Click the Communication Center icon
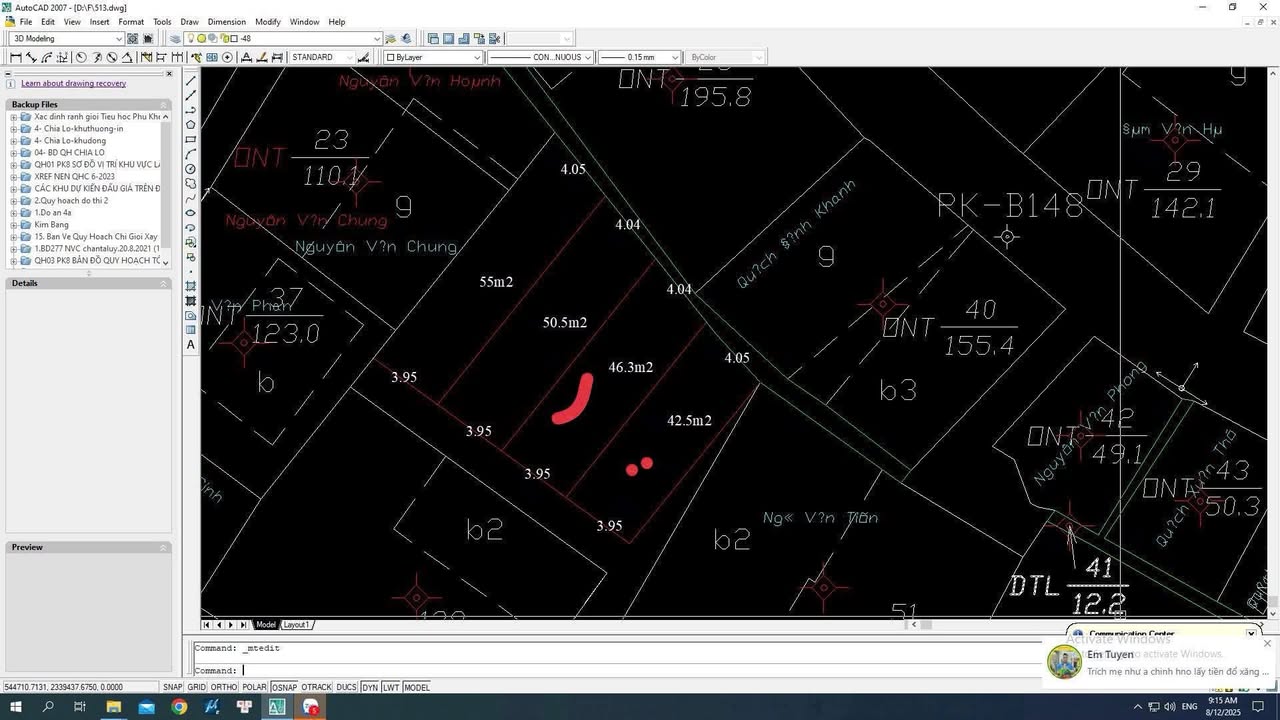This screenshot has width=1280, height=720. tap(1078, 634)
